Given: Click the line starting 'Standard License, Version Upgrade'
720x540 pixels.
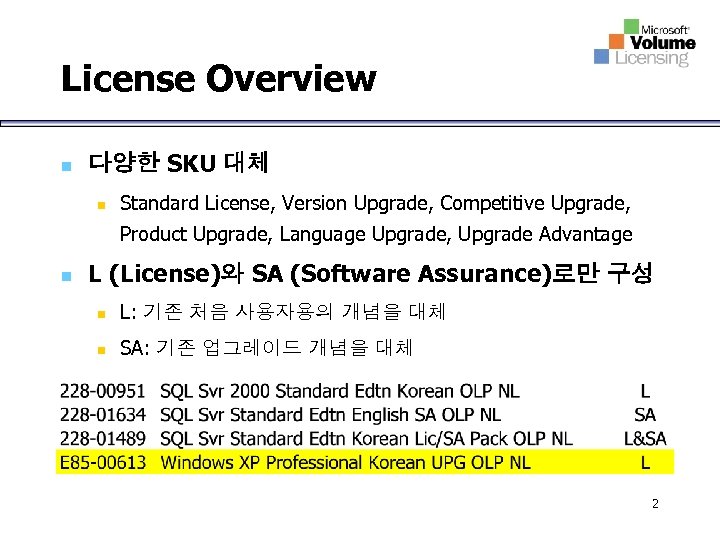Looking at the screenshot, I should 375,203.
